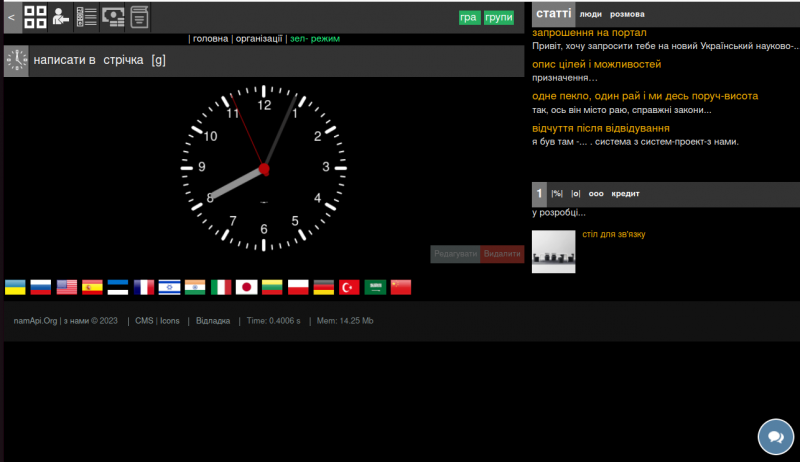Open the list view icon in toolbar
Viewport: 800px width, 462px height.
coord(87,16)
